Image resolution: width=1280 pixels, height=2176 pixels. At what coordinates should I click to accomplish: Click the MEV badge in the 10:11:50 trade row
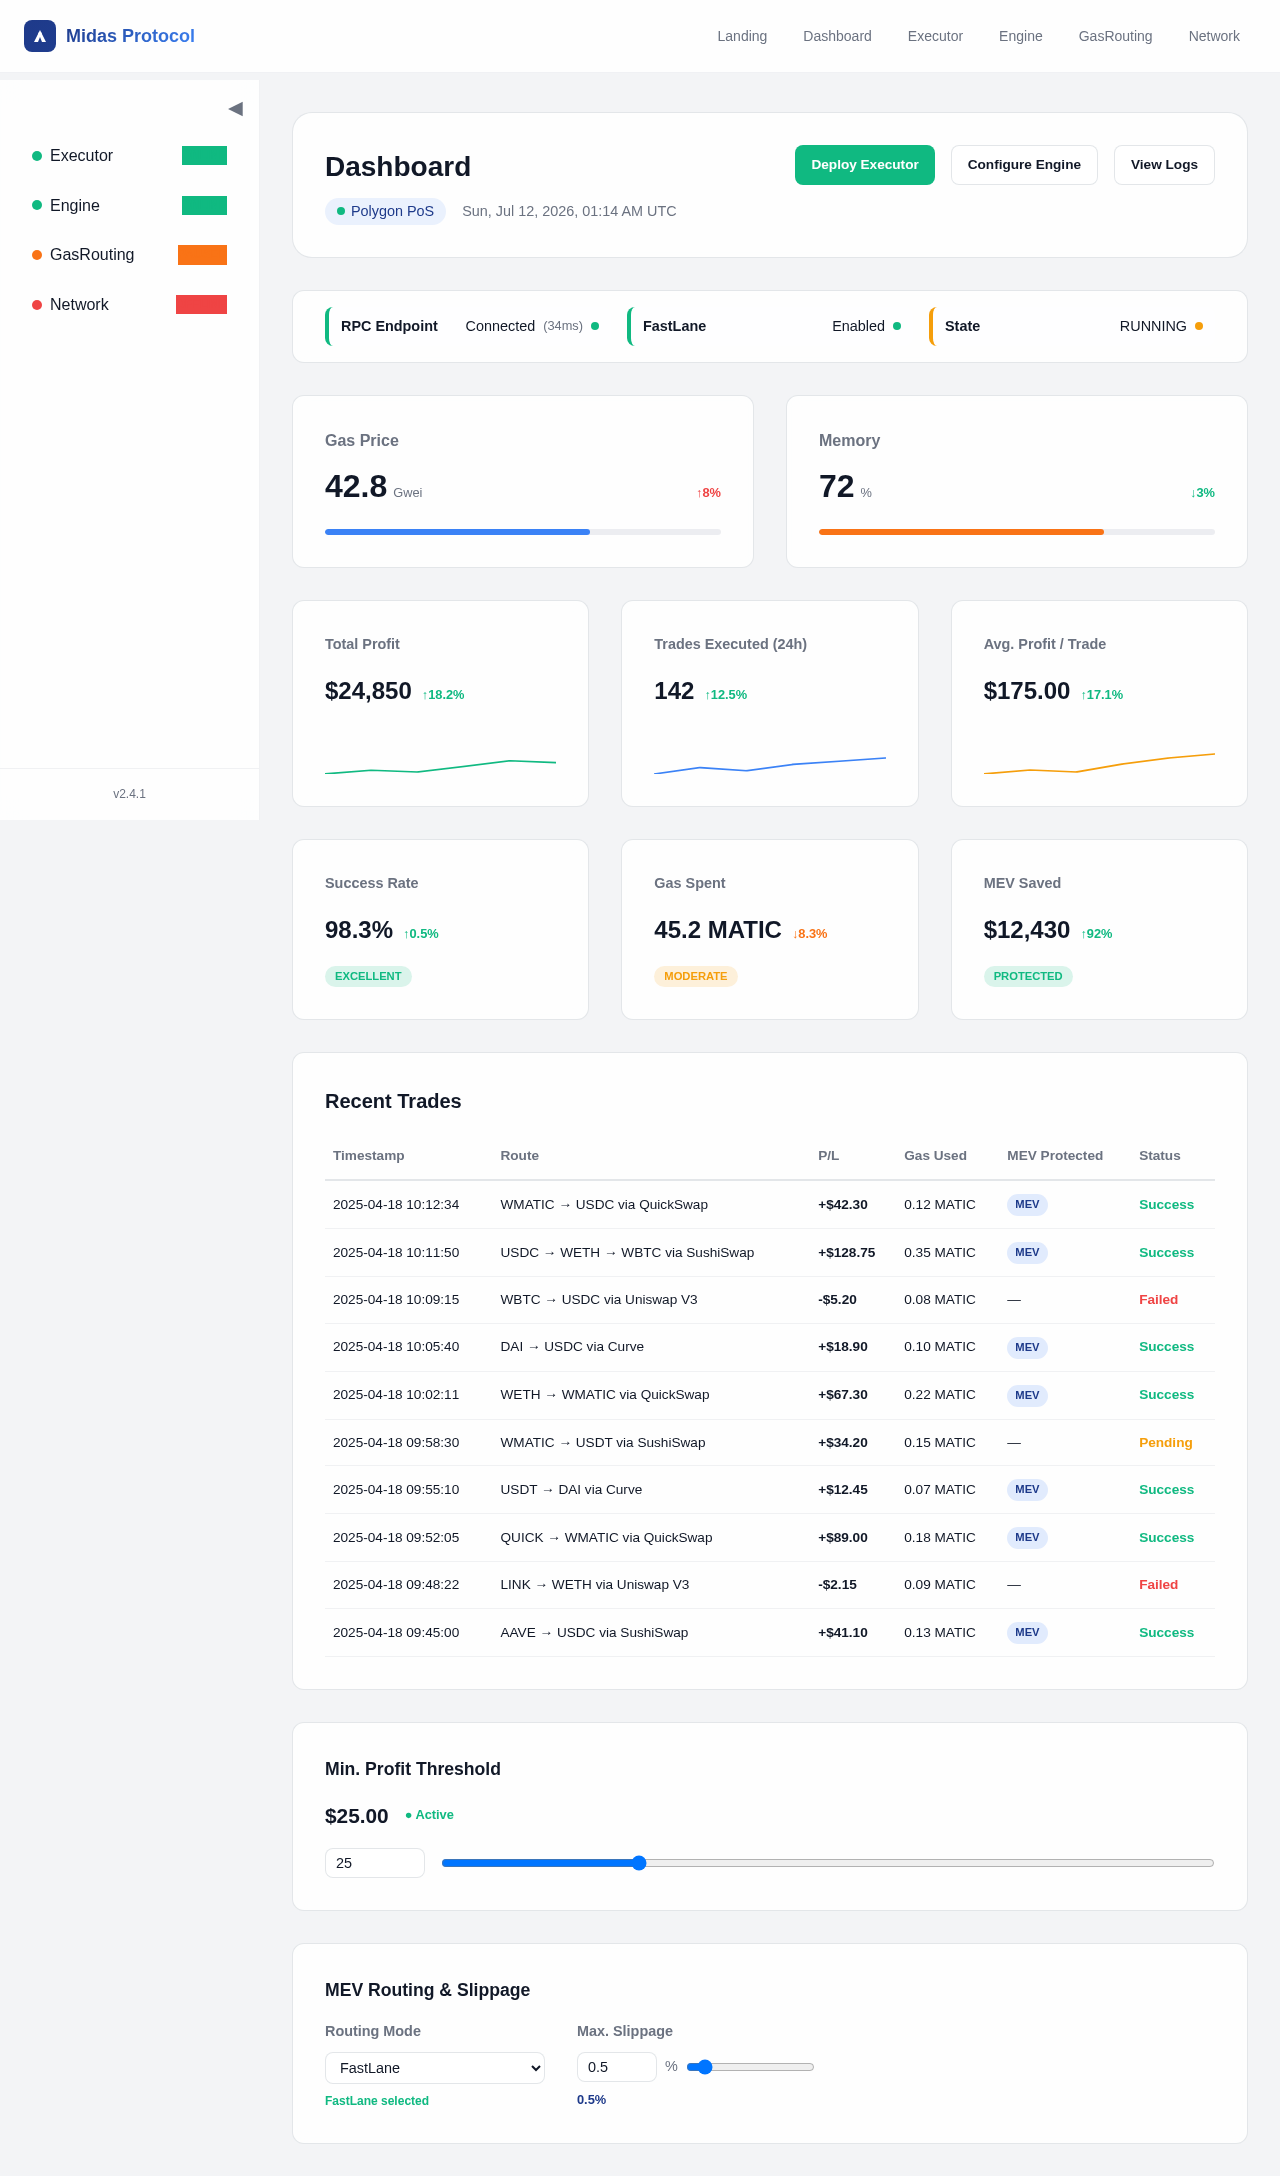[1027, 1252]
